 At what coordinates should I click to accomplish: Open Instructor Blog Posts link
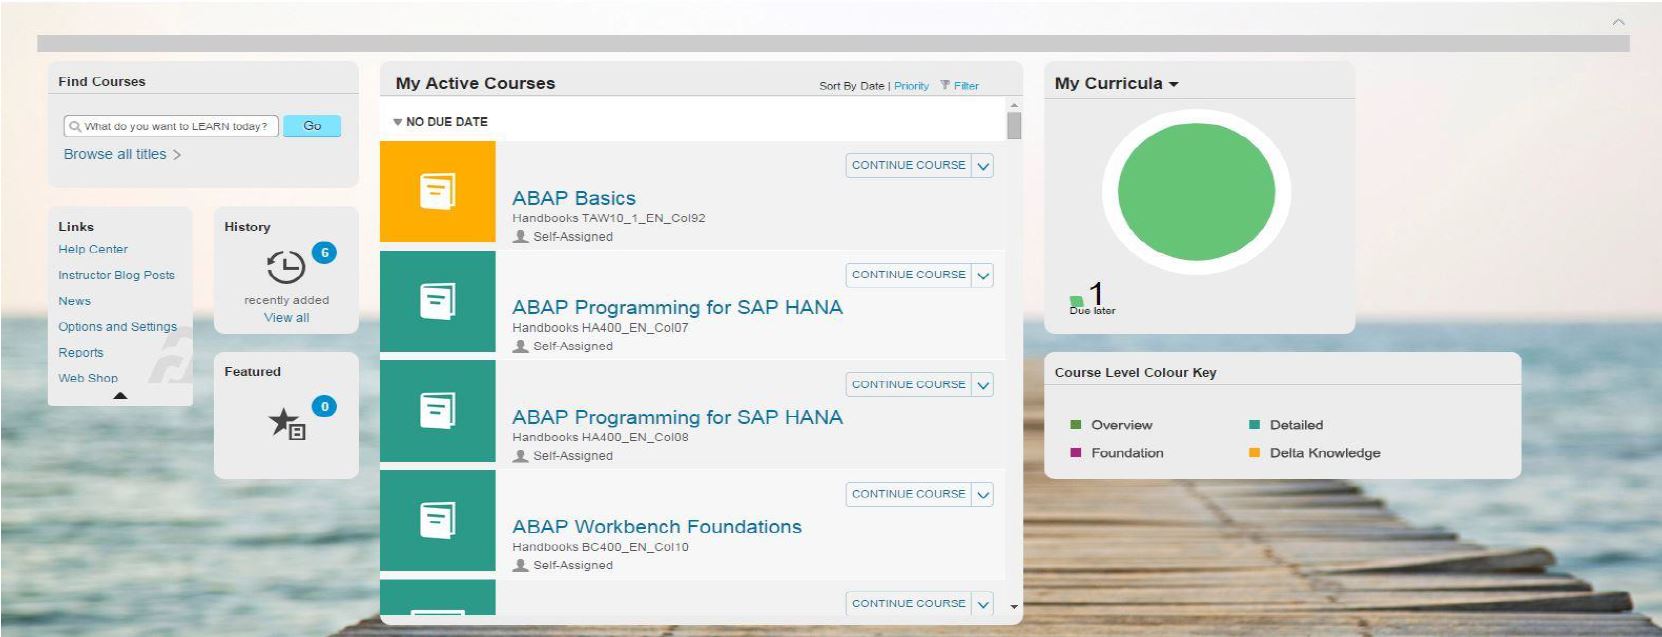click(x=116, y=275)
